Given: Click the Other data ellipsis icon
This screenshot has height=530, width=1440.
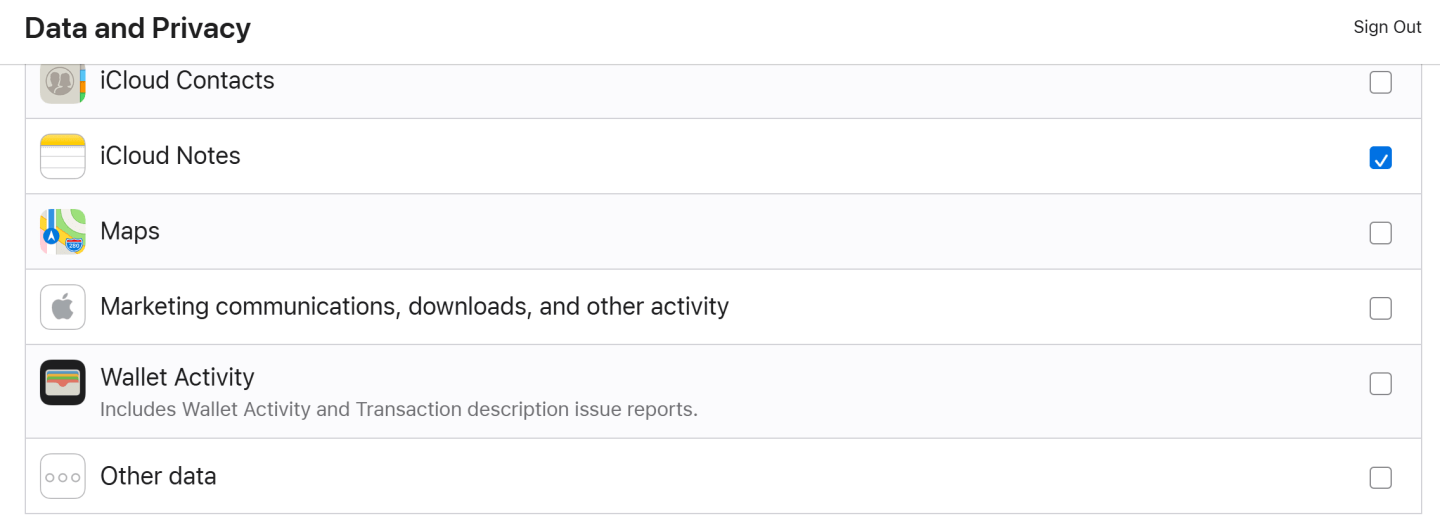Looking at the screenshot, I should (x=62, y=476).
